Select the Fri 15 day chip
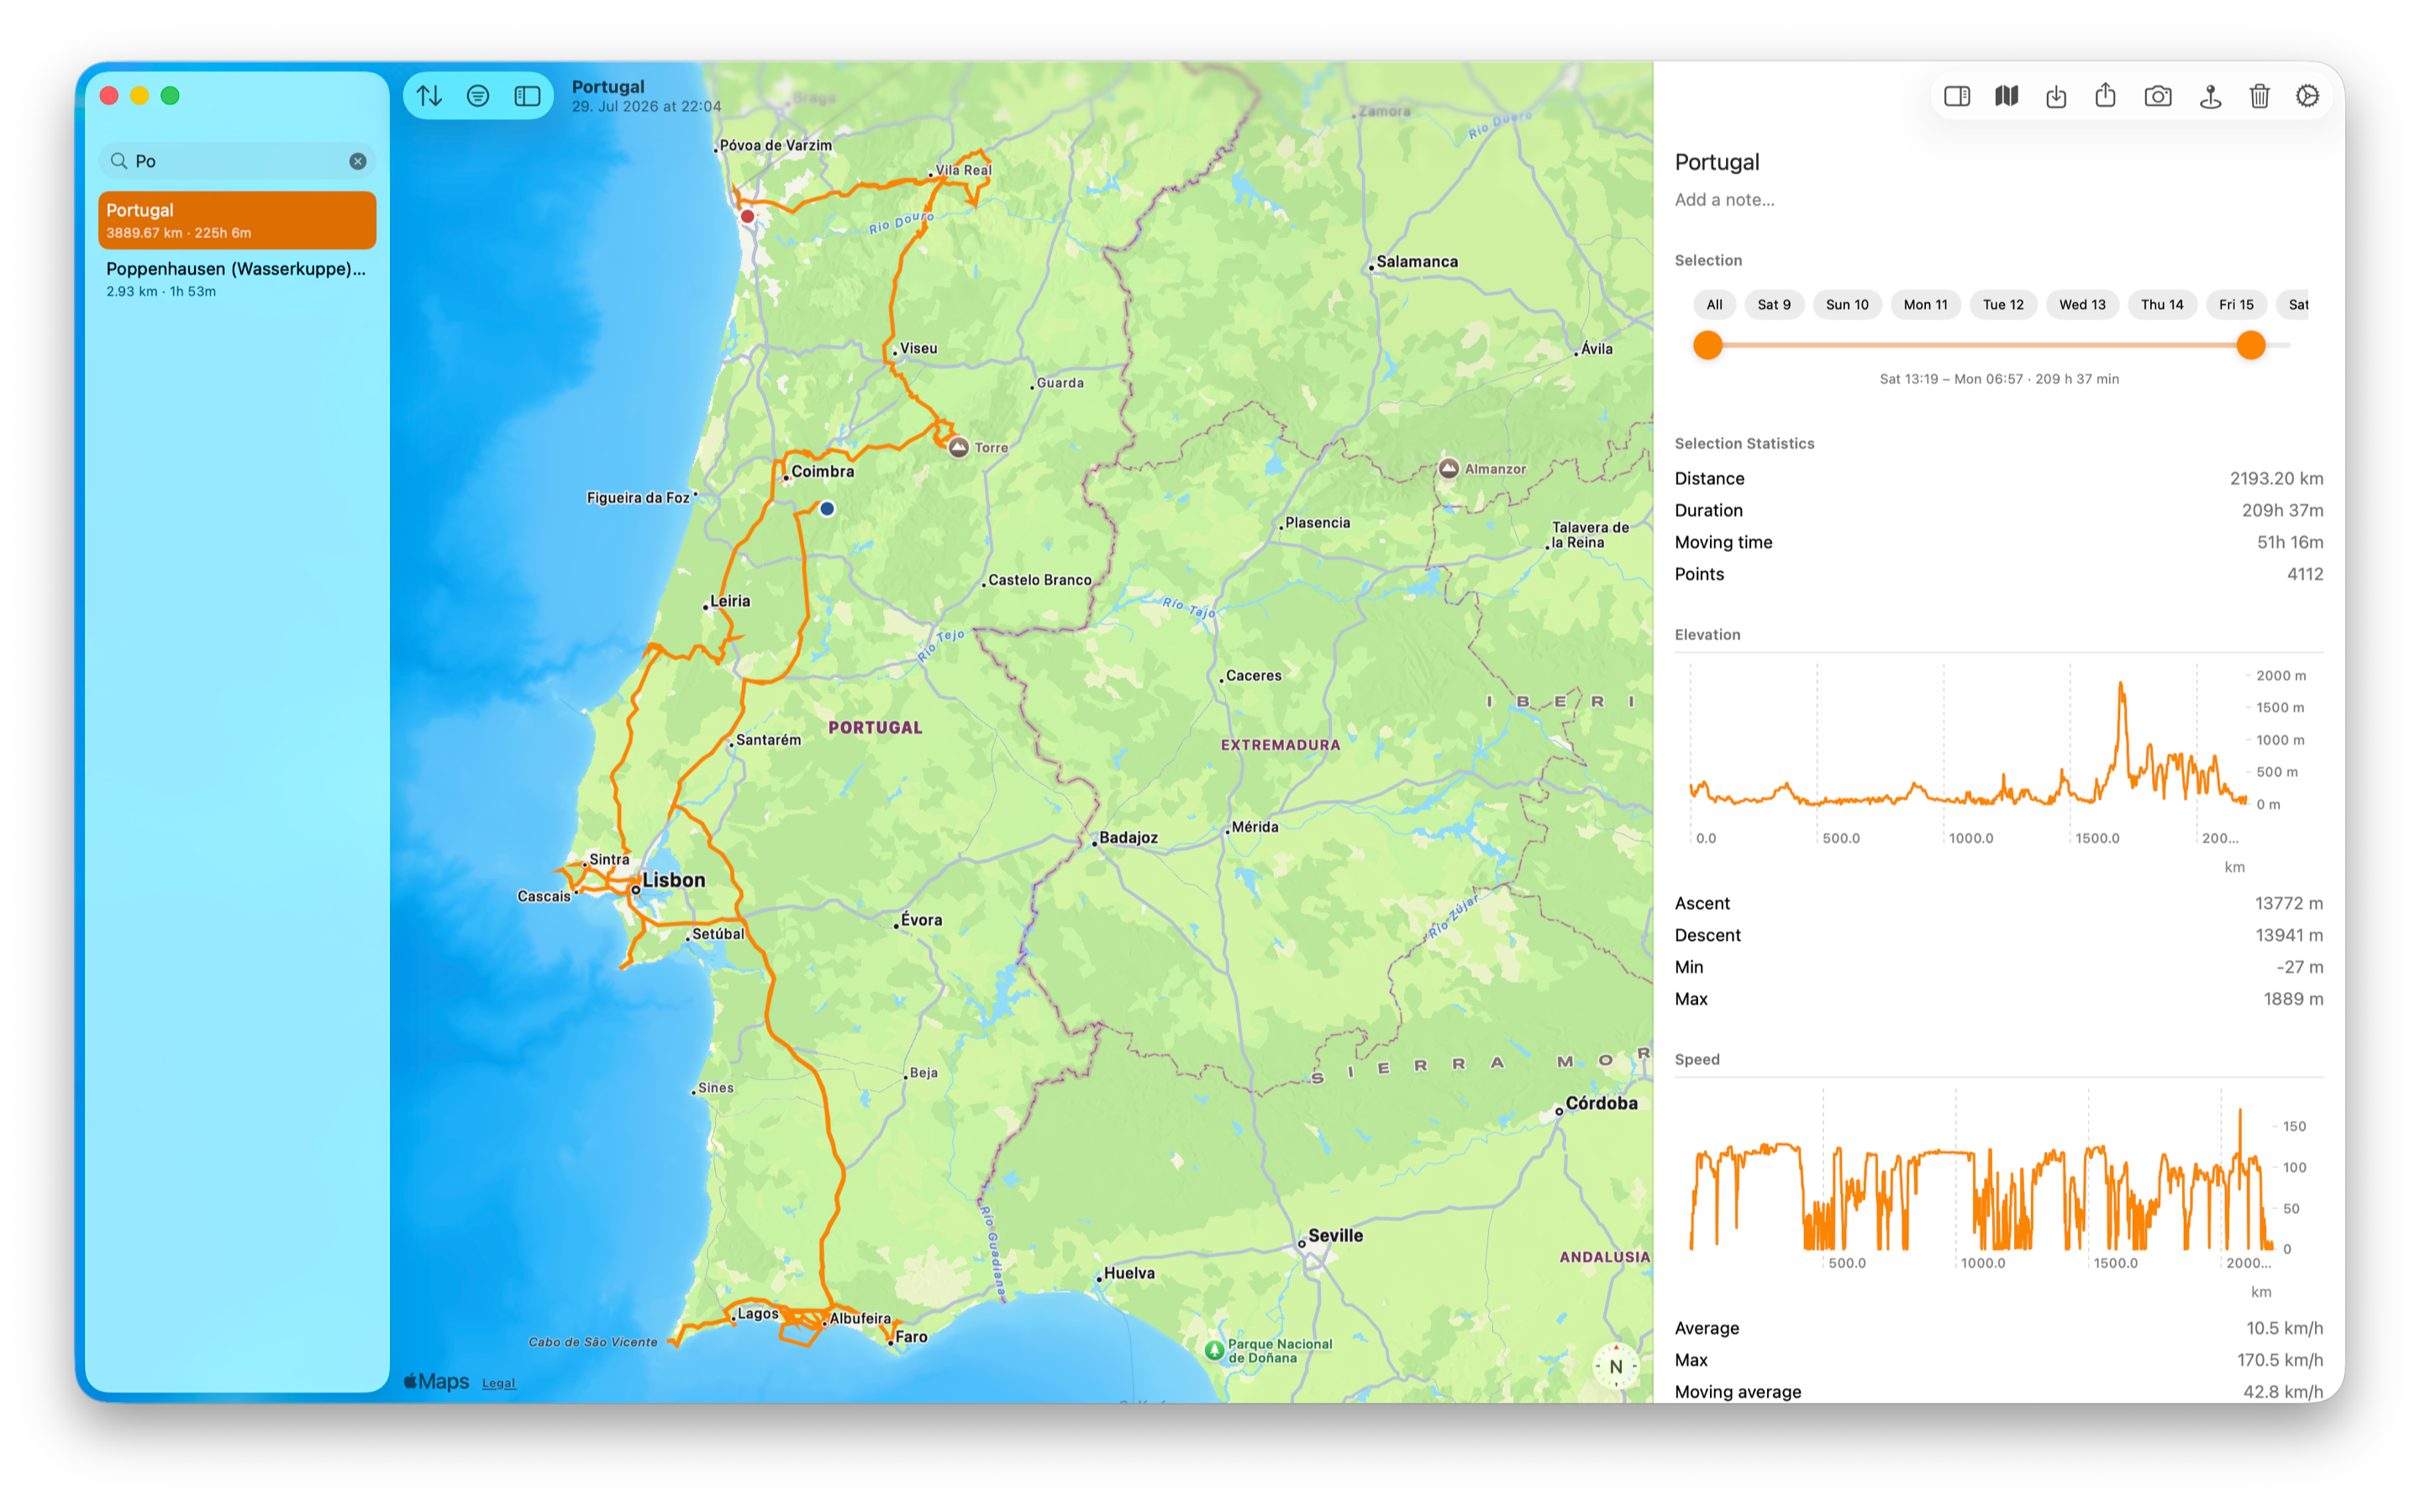This screenshot has height=1512, width=2420. point(2236,305)
